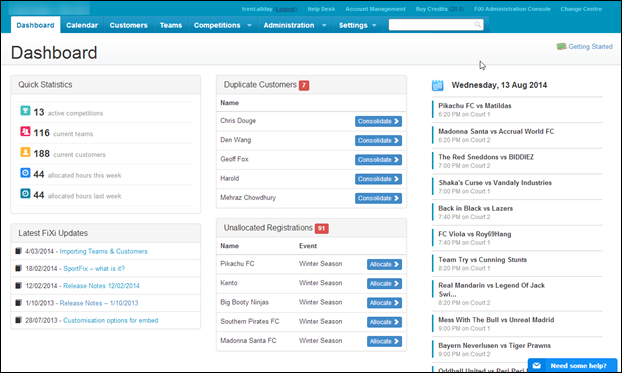The width and height of the screenshot is (622, 373).
Task: Click the current teams pink icon
Action: coord(25,131)
